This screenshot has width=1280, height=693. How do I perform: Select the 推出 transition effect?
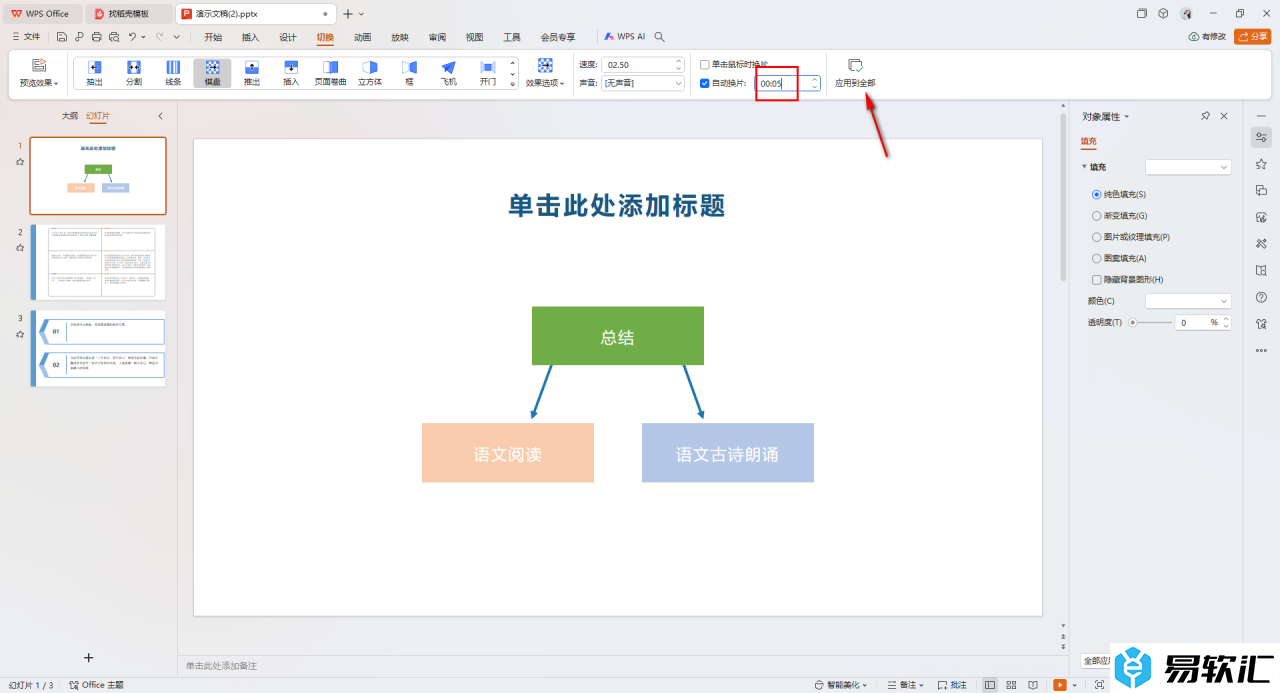click(x=252, y=73)
